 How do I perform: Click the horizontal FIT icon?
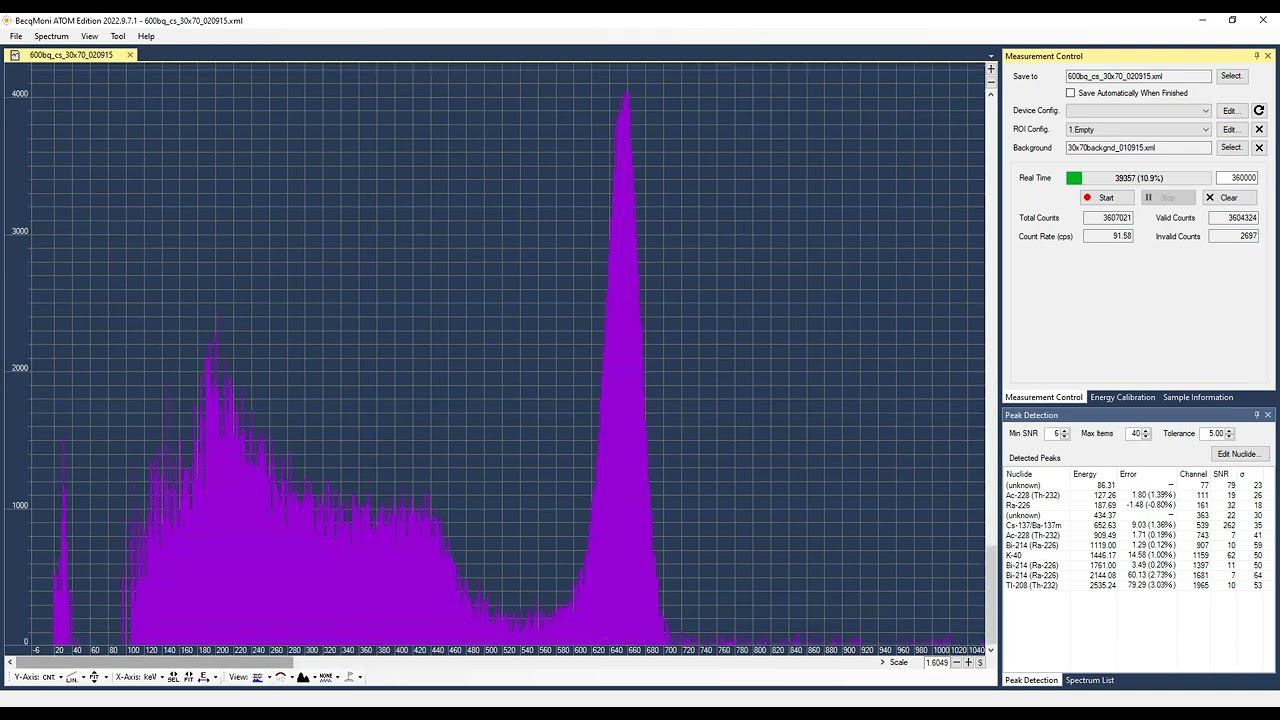(188, 677)
